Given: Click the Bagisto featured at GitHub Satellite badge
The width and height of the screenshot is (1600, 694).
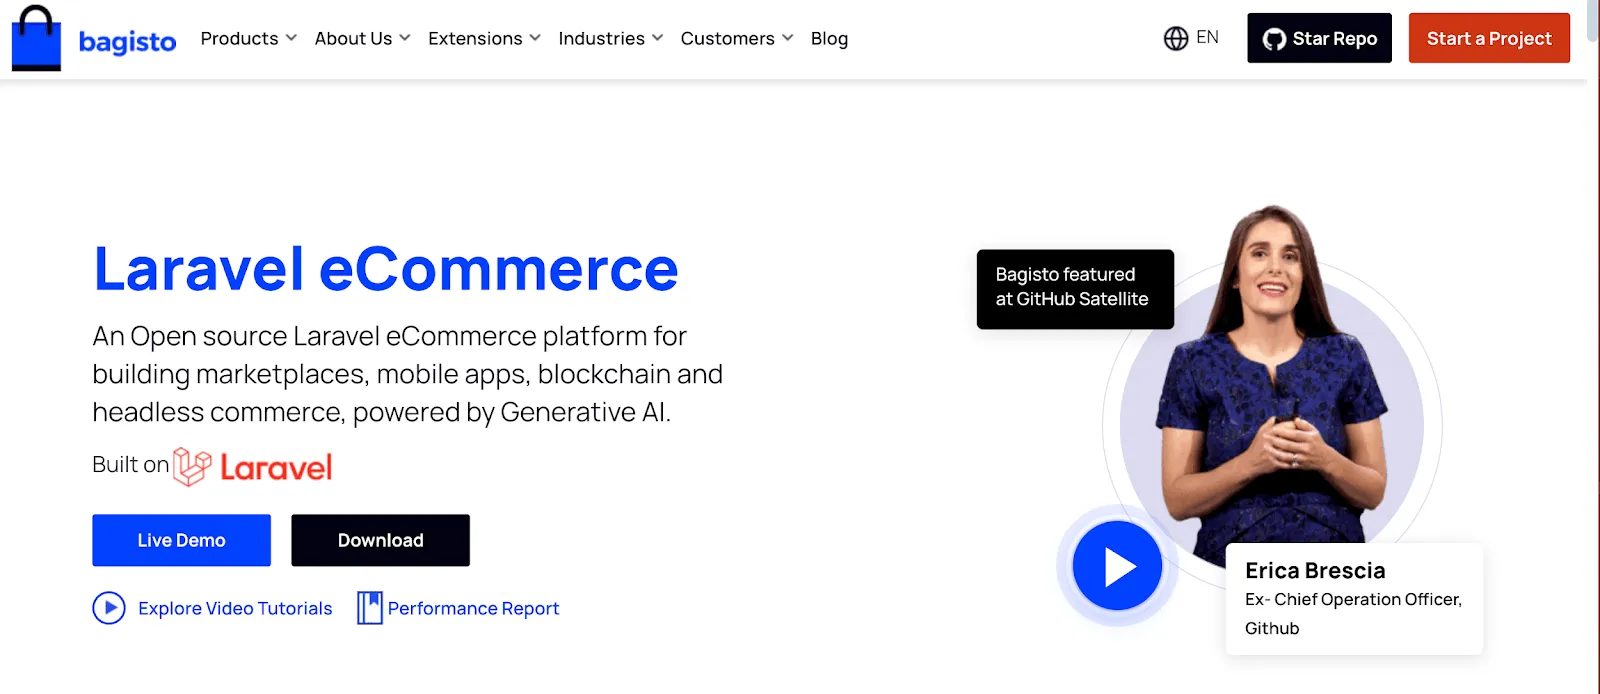Looking at the screenshot, I should pyautogui.click(x=1075, y=289).
